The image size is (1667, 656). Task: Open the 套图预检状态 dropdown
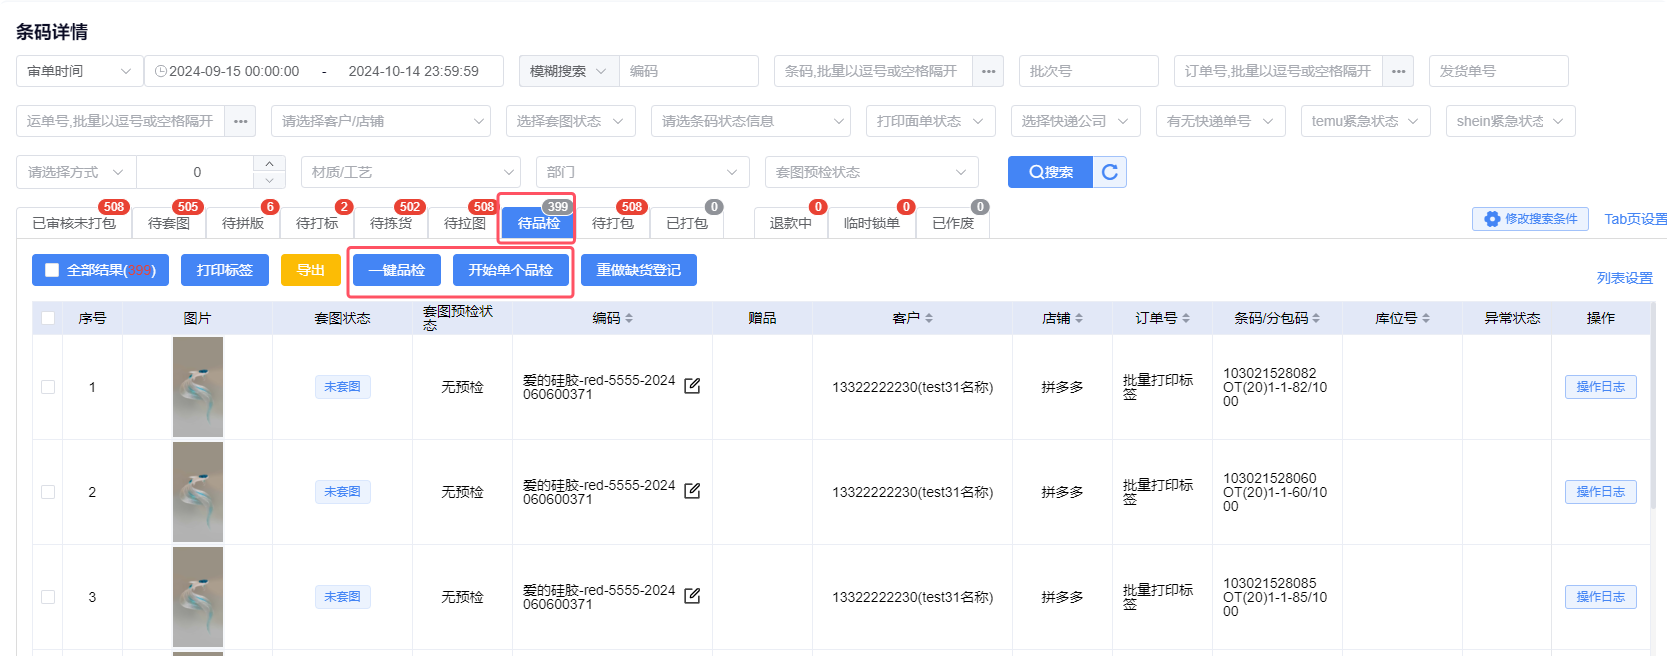(x=872, y=172)
